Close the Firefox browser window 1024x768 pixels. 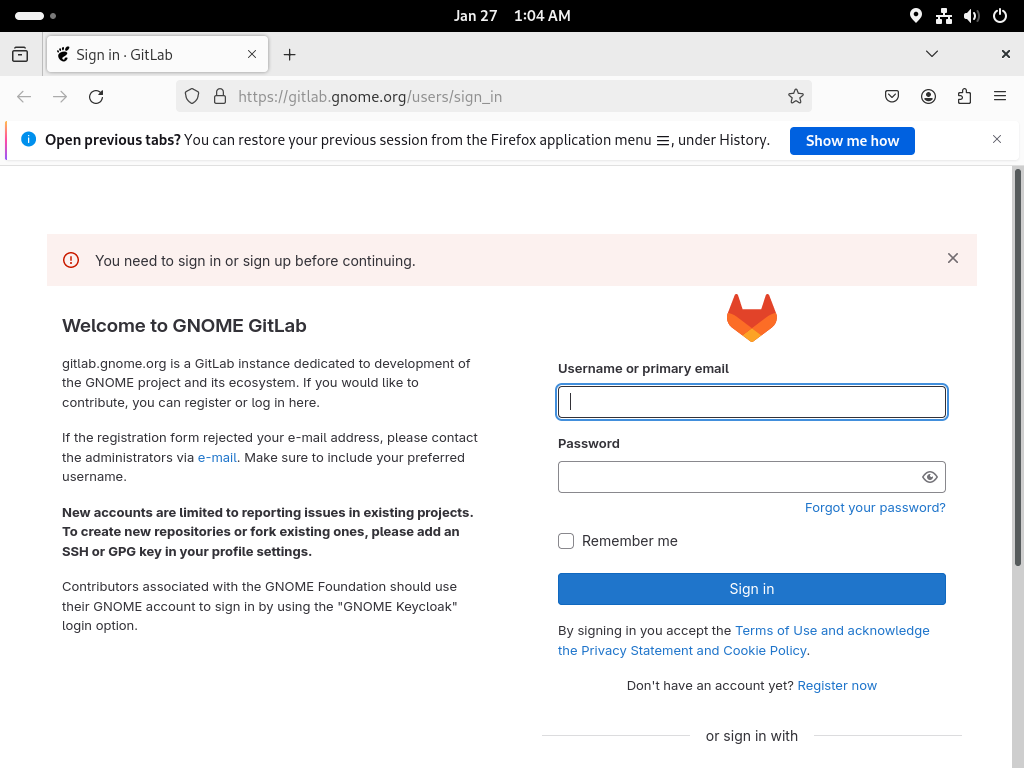(1006, 54)
